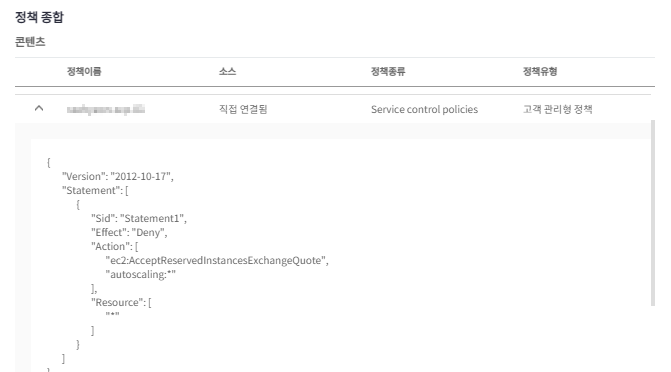Click the '고객 관리형 정책' type cell
This screenshot has width=671, height=372.
[x=558, y=109]
